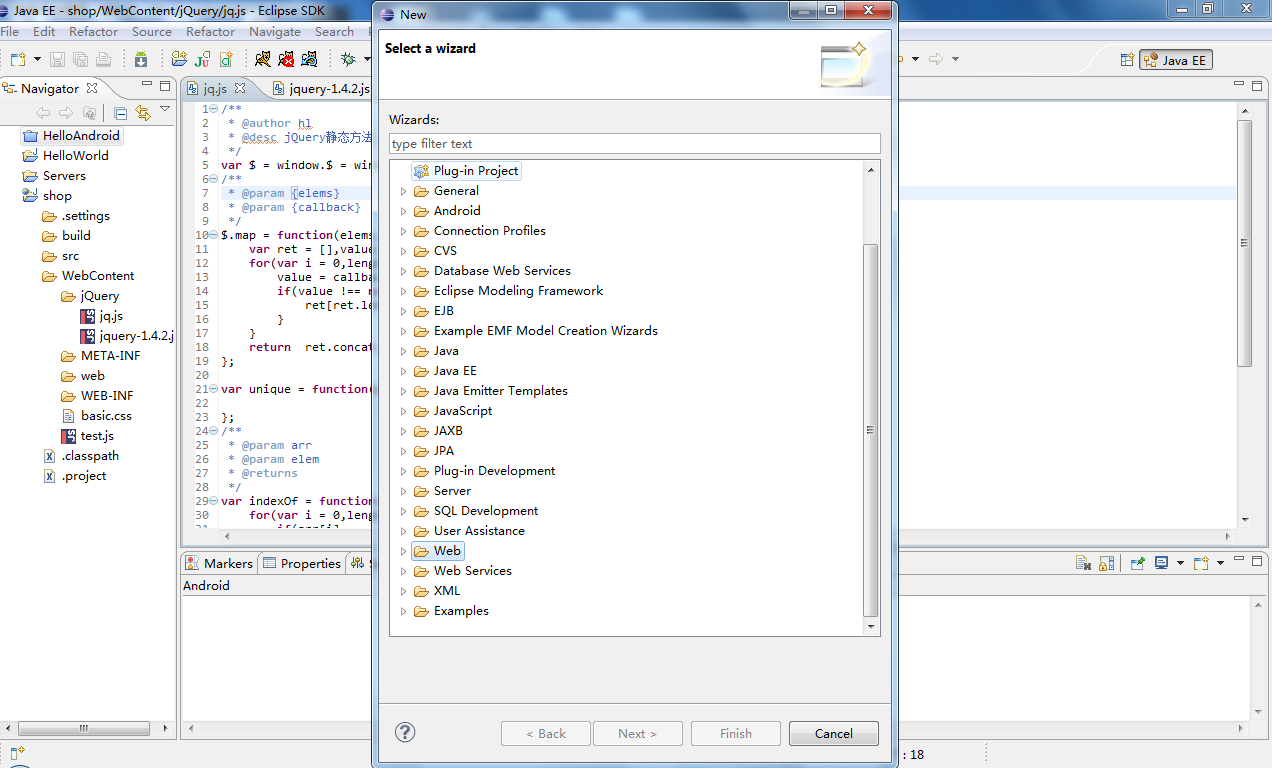Open the Navigator view menu dropdown
Viewport: 1272px width, 768px height.
[x=165, y=110]
